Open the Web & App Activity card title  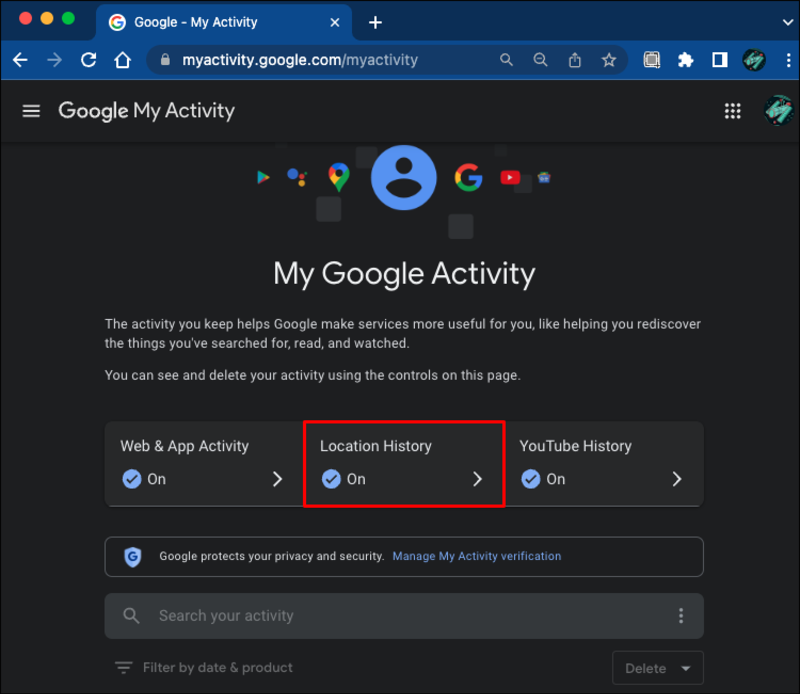[184, 446]
